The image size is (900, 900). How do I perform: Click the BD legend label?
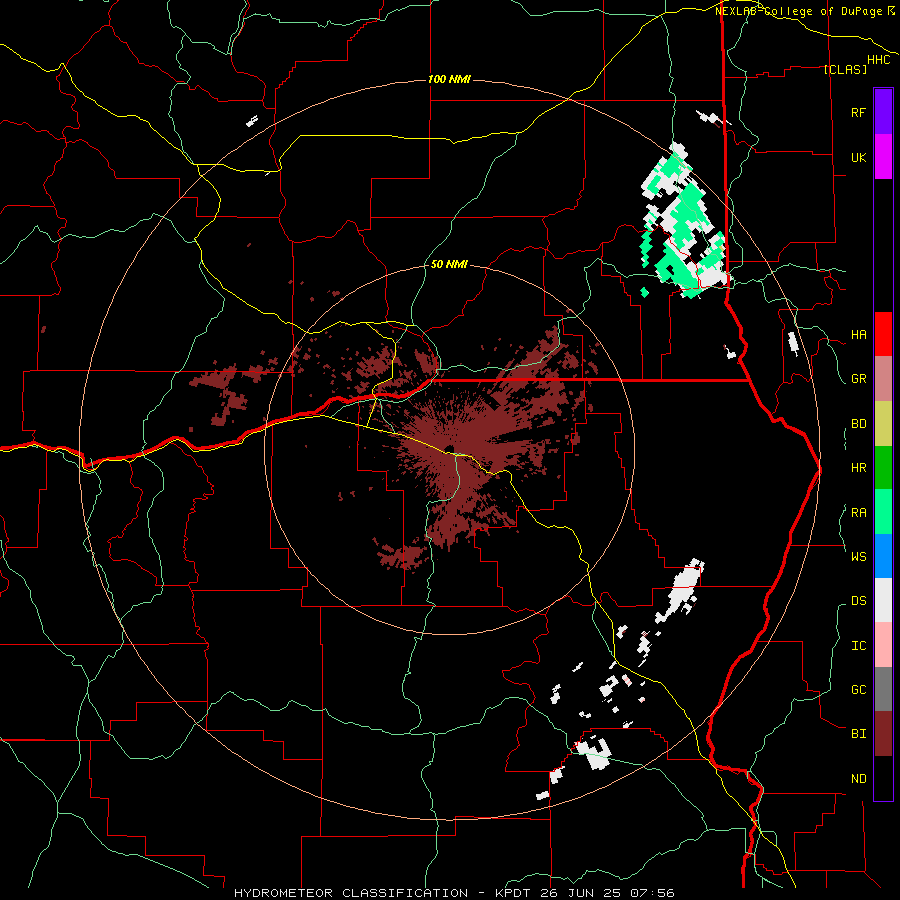(858, 424)
